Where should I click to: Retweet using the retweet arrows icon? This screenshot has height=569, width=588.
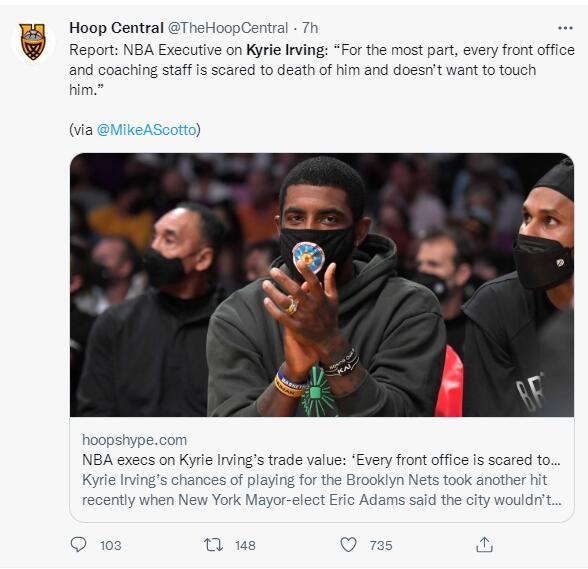[x=213, y=545]
